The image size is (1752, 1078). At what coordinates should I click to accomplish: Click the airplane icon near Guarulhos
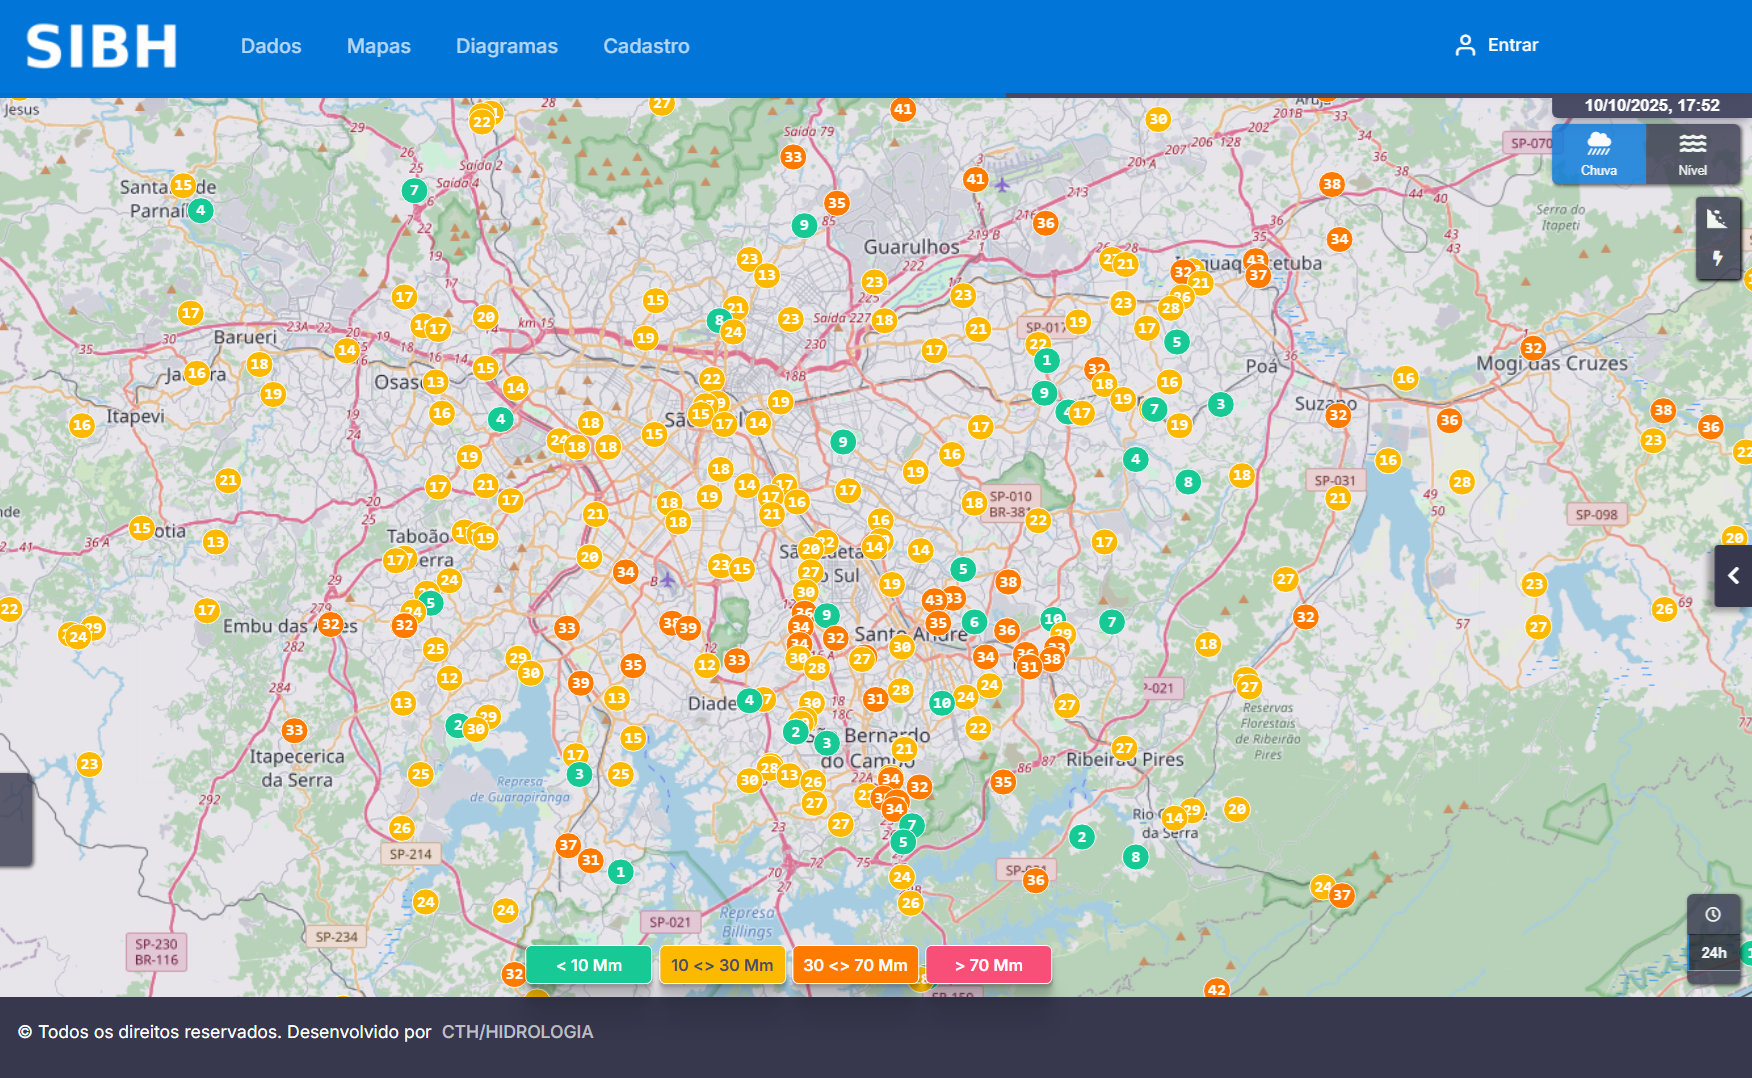1002,184
